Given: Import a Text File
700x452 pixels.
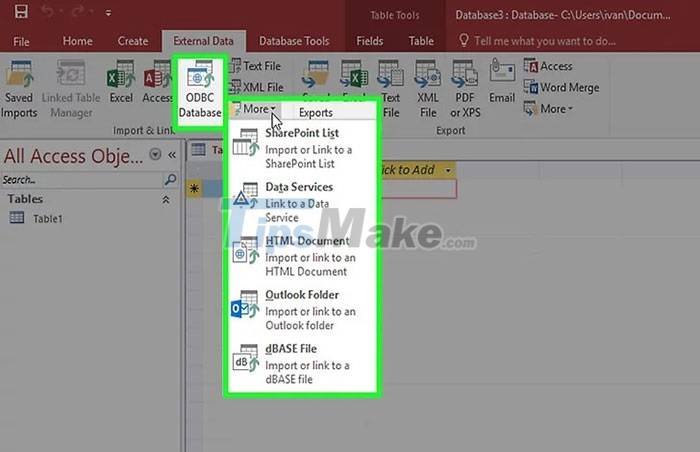Looking at the screenshot, I should pyautogui.click(x=255, y=66).
